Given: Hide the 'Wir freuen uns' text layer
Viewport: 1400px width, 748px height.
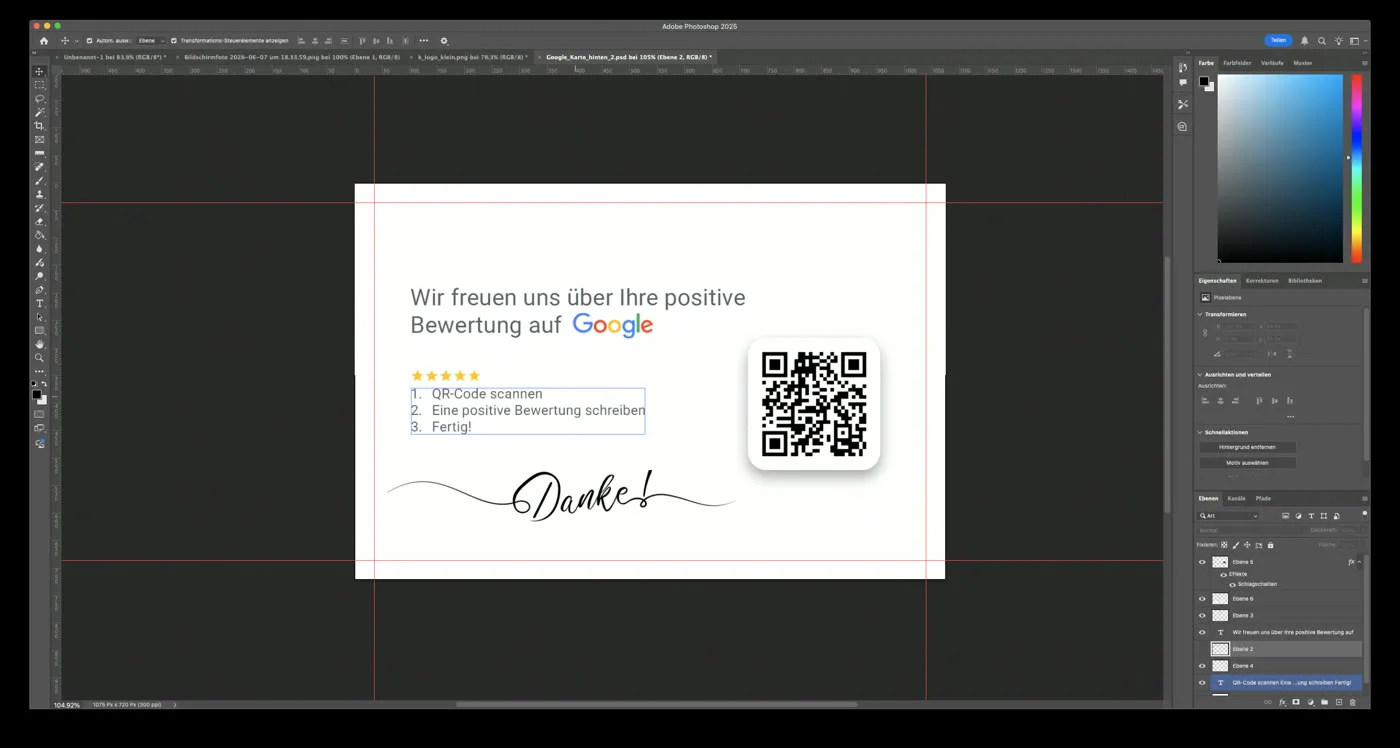Looking at the screenshot, I should [1202, 632].
